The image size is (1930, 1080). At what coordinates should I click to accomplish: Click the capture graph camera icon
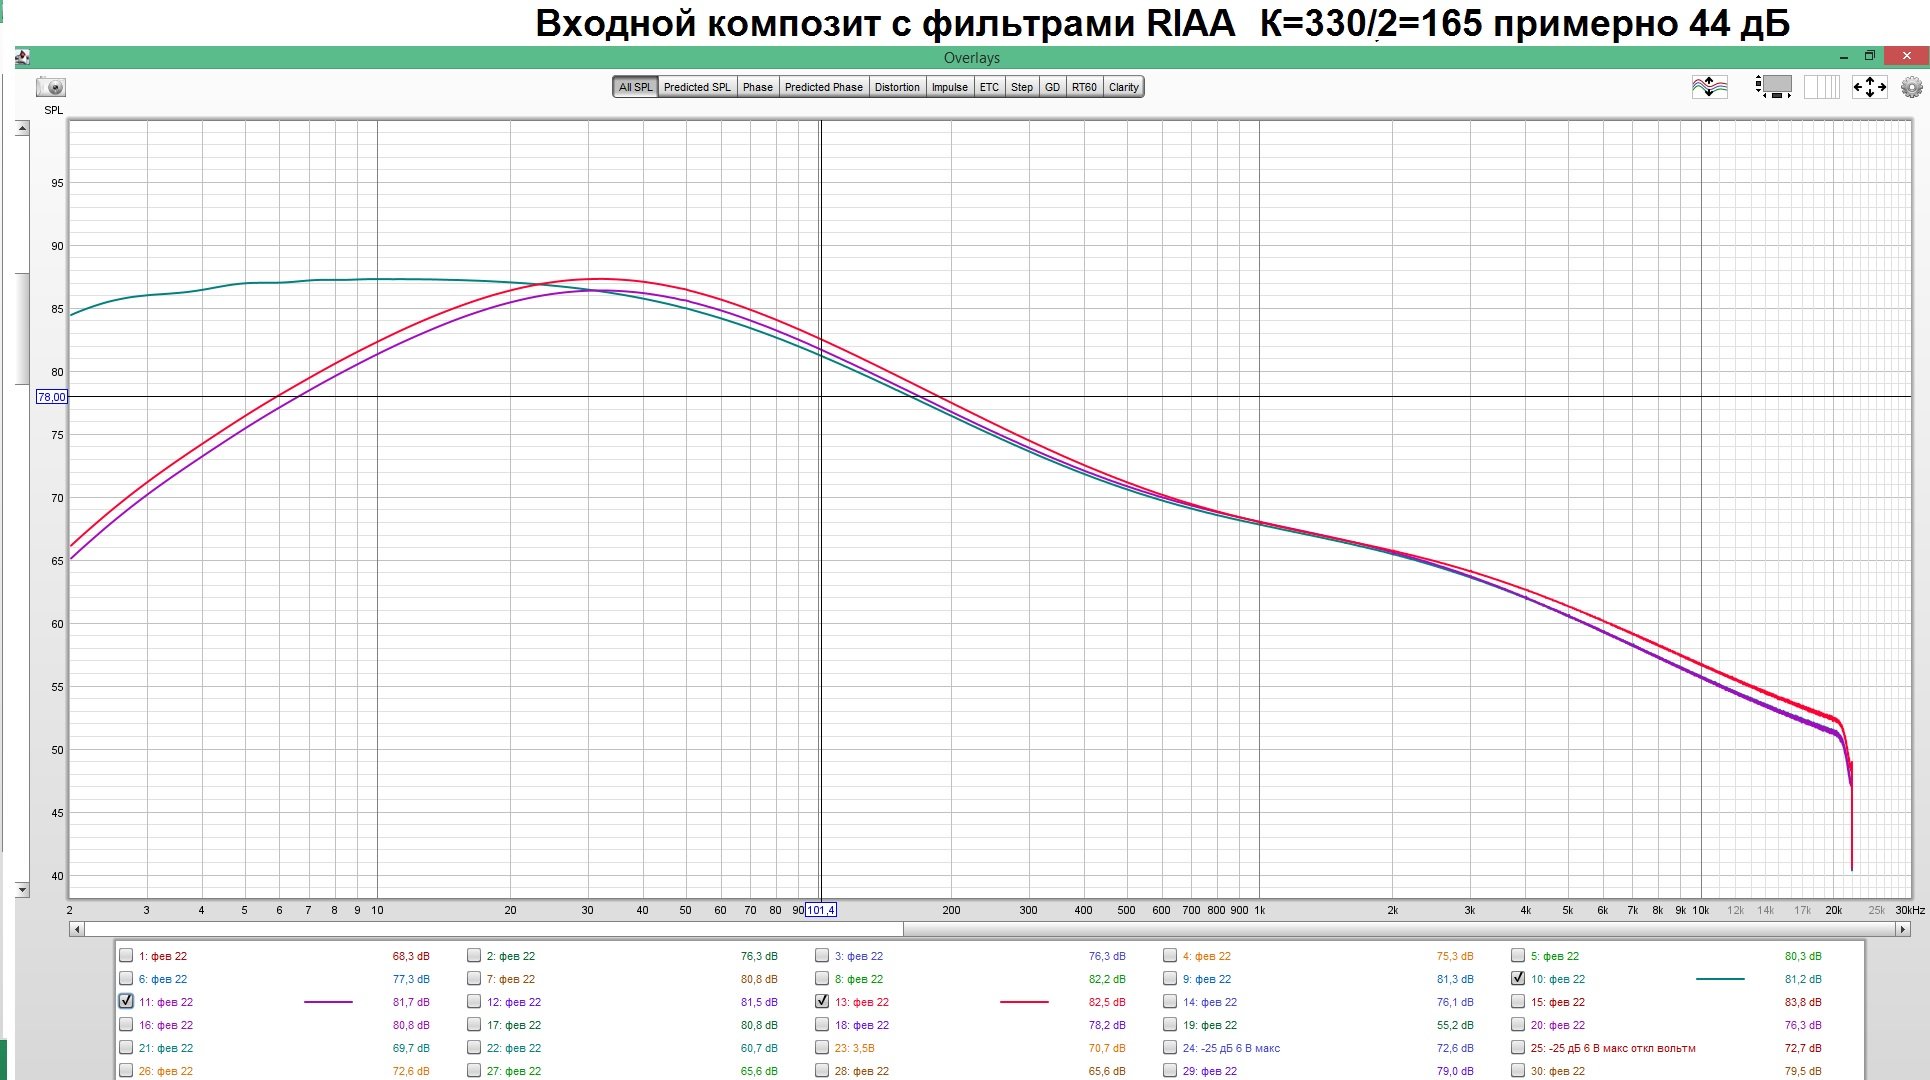(51, 88)
